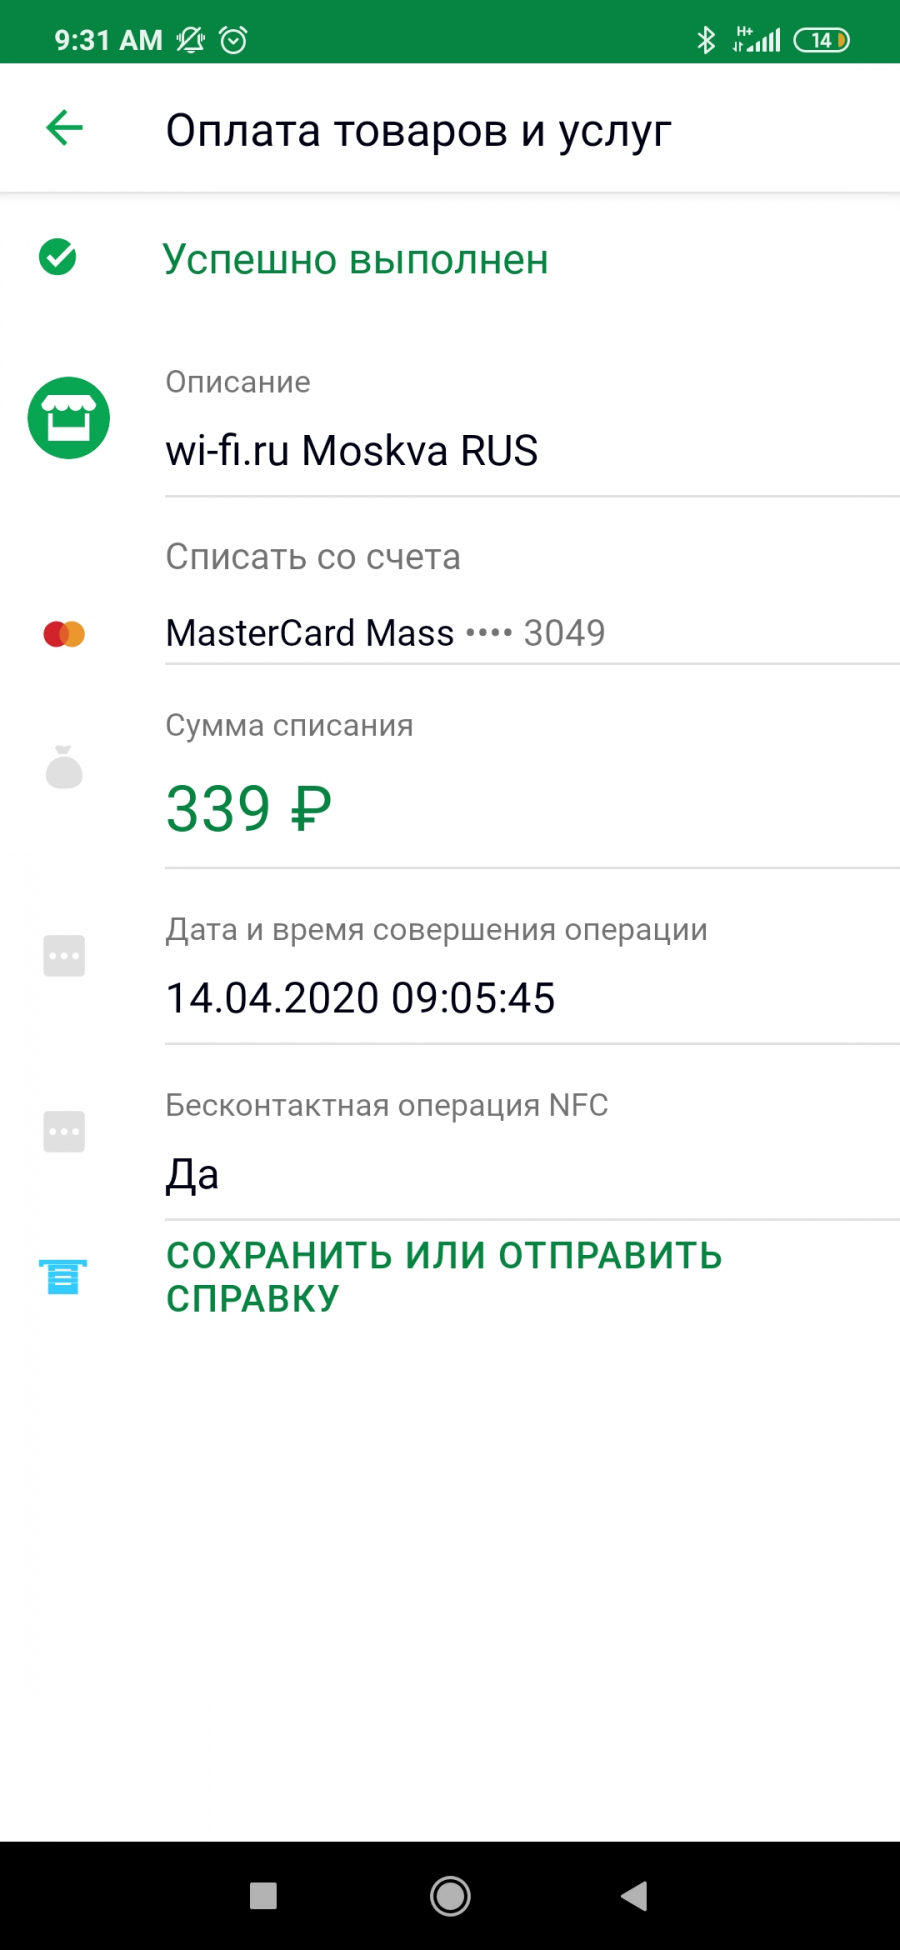Click the MasterCard logo icon
This screenshot has width=900, height=1950.
point(64,633)
